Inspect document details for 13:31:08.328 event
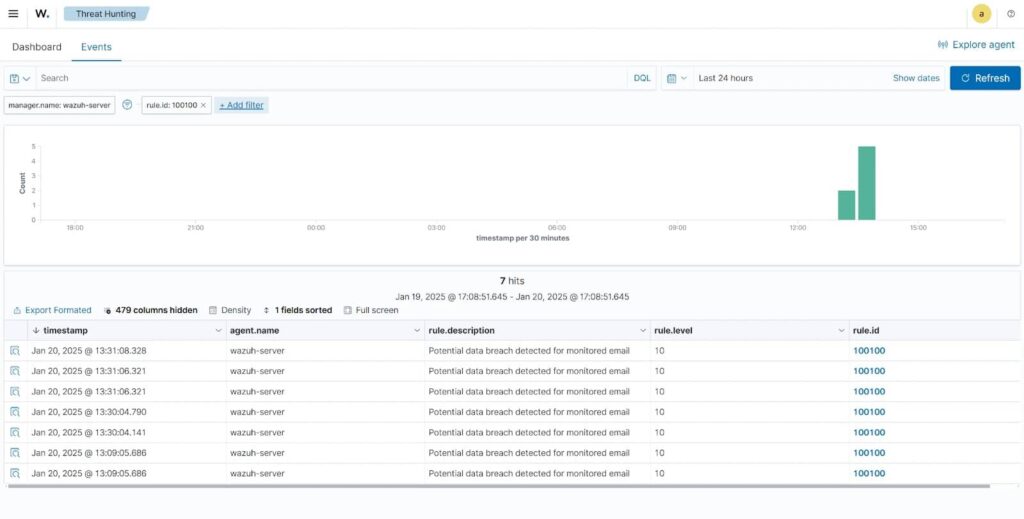The width and height of the screenshot is (1024, 519). coord(15,351)
